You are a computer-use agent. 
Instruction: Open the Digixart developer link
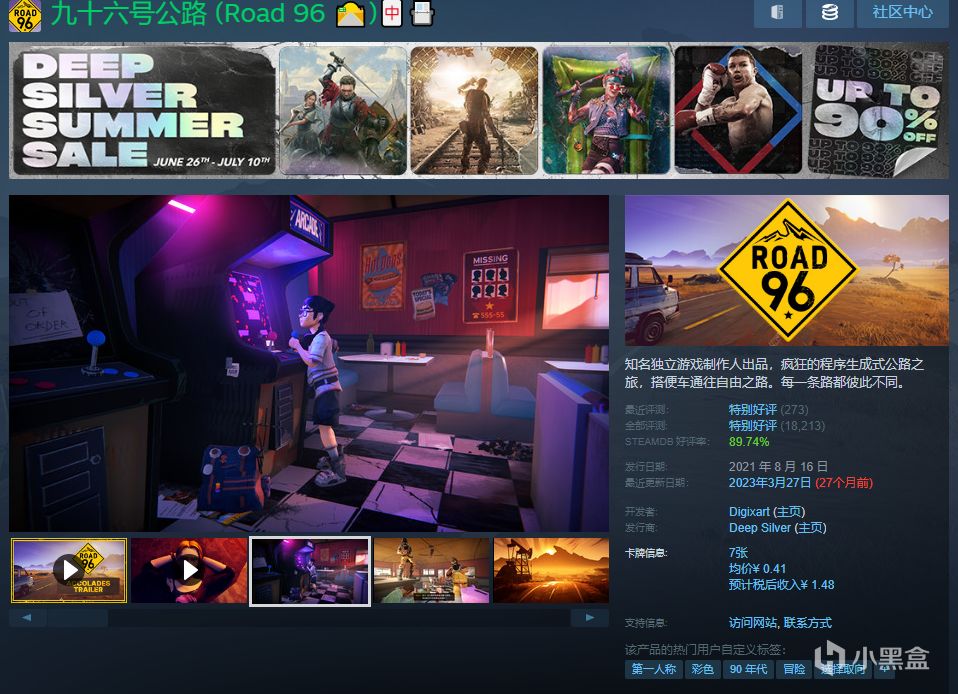748,512
